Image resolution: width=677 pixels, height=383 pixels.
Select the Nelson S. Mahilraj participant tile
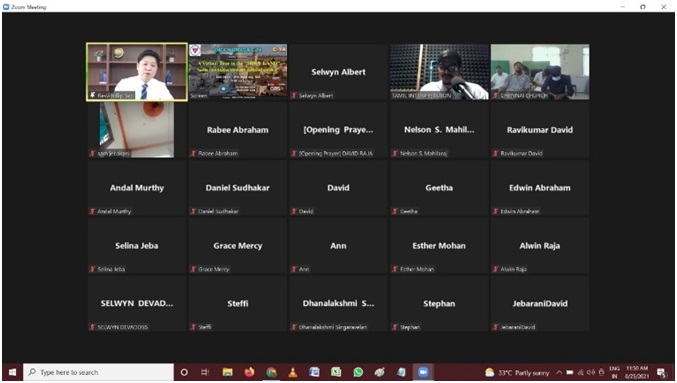pyautogui.click(x=439, y=130)
